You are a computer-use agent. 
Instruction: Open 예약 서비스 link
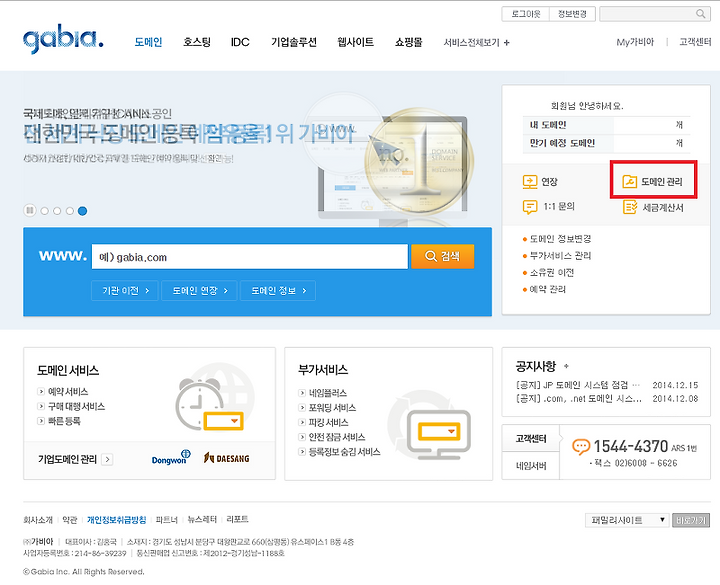[x=68, y=392]
